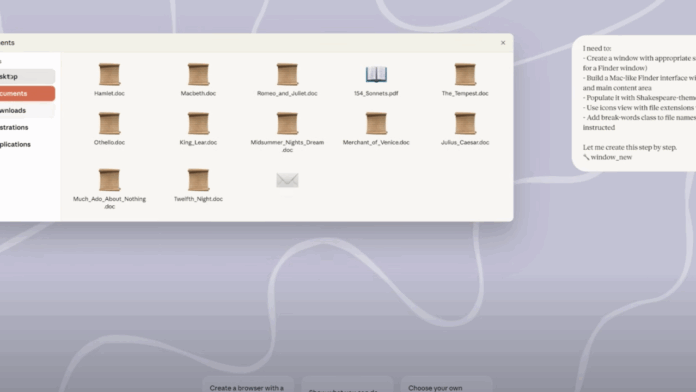This screenshot has width=696, height=392.
Task: Click the Much_Ado_About_Nothing.doc file name
Action: 109,202
